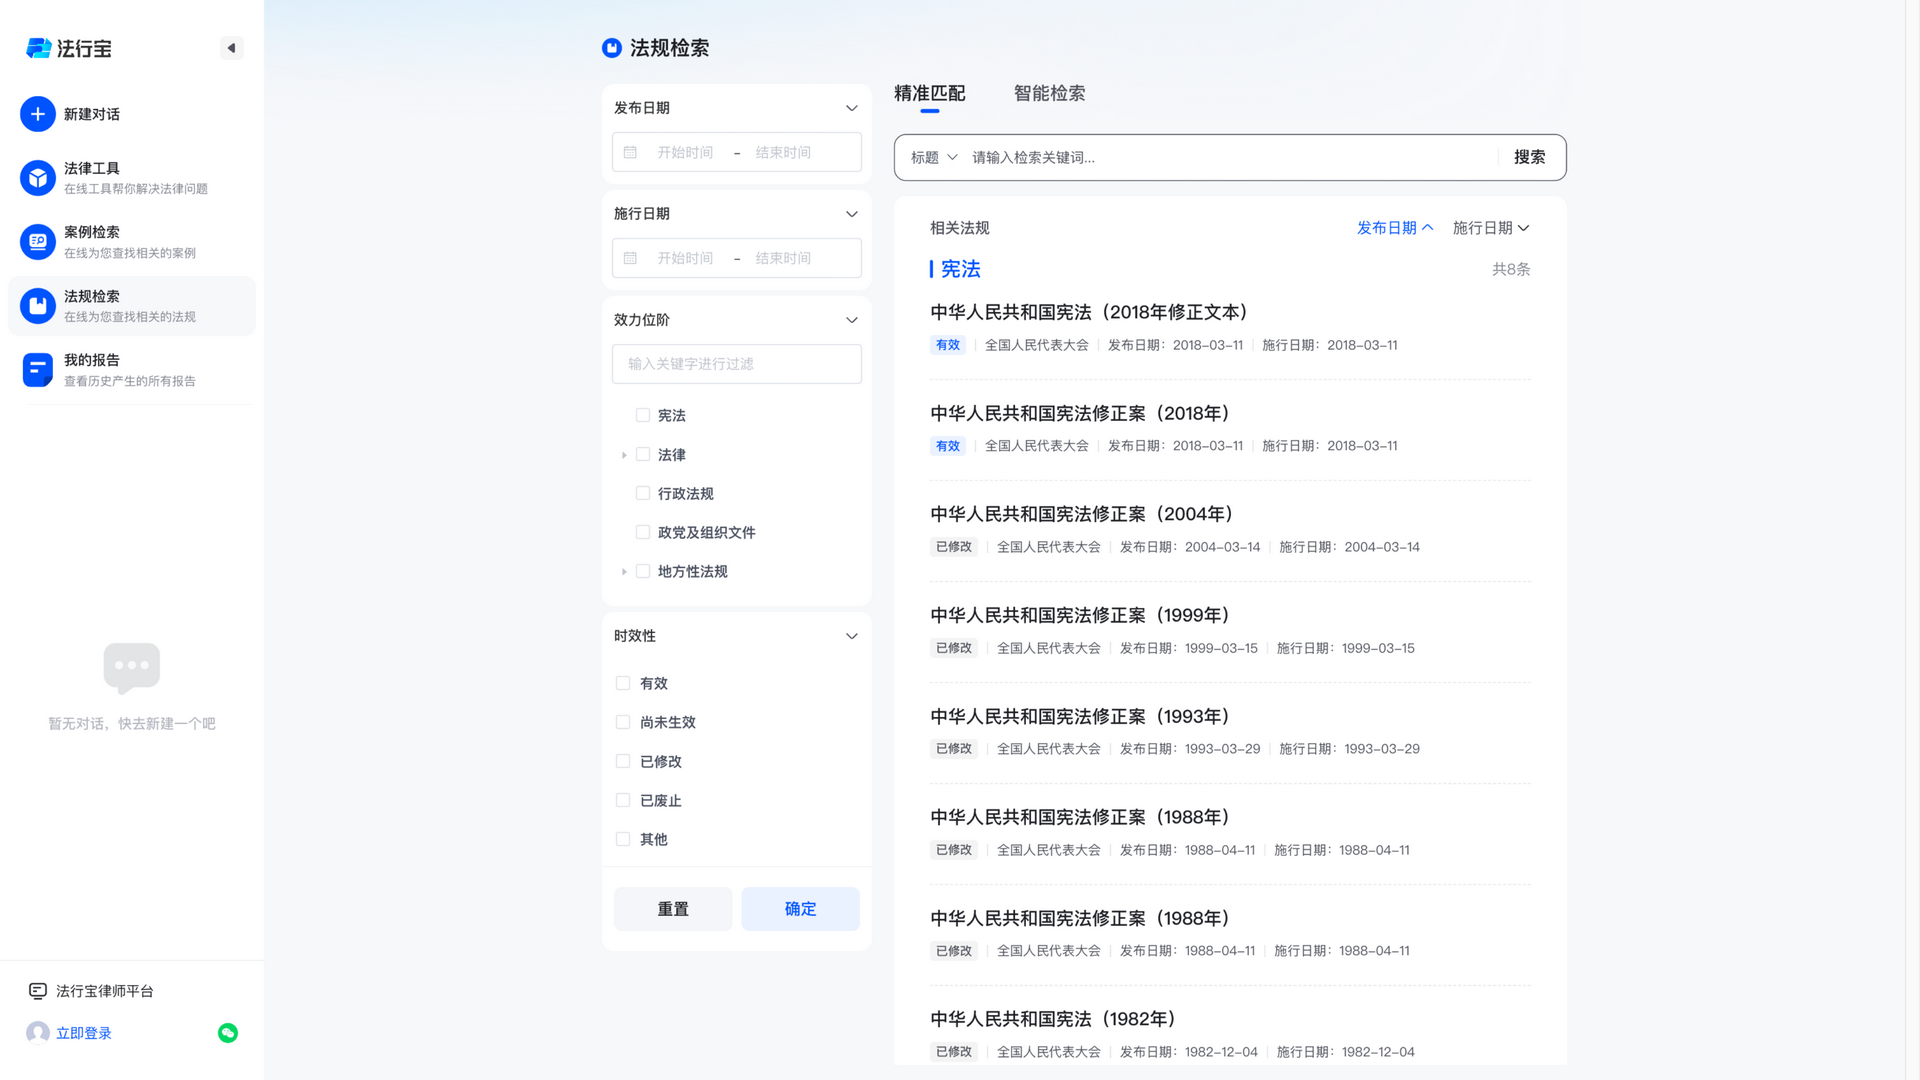
Task: Click the green WeChat icon
Action: 228,1033
